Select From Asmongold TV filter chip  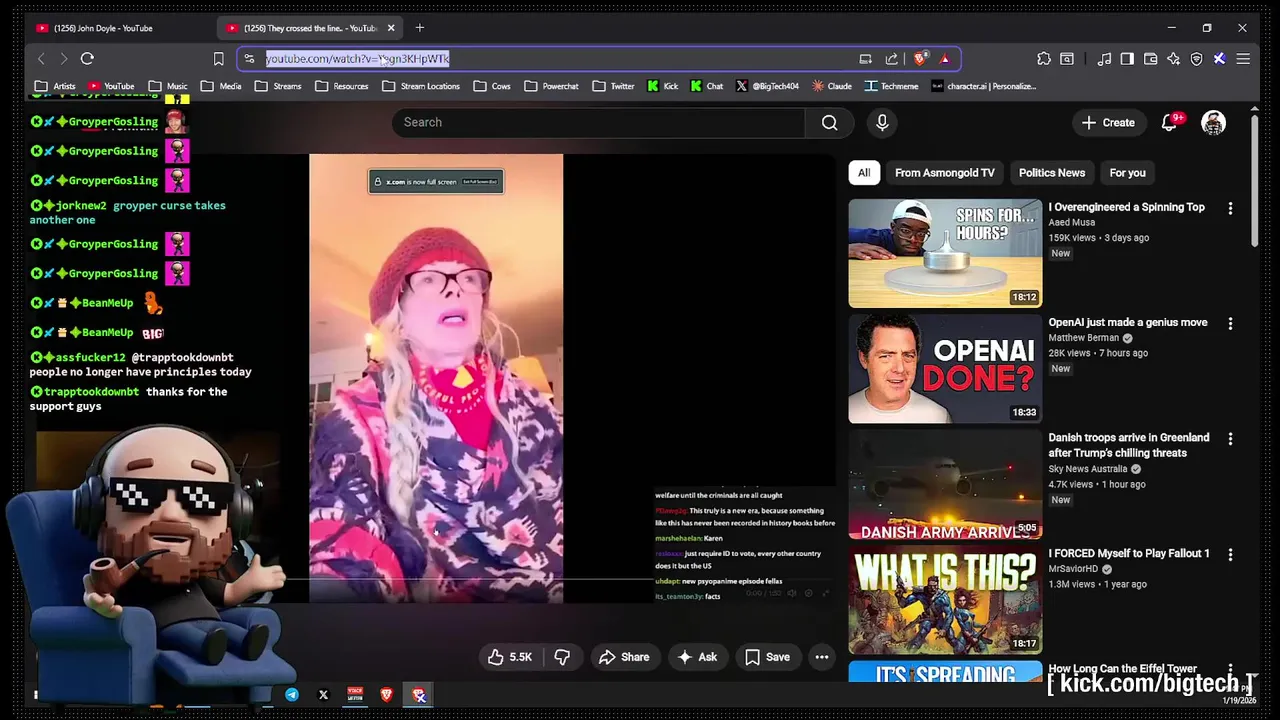[x=945, y=173]
